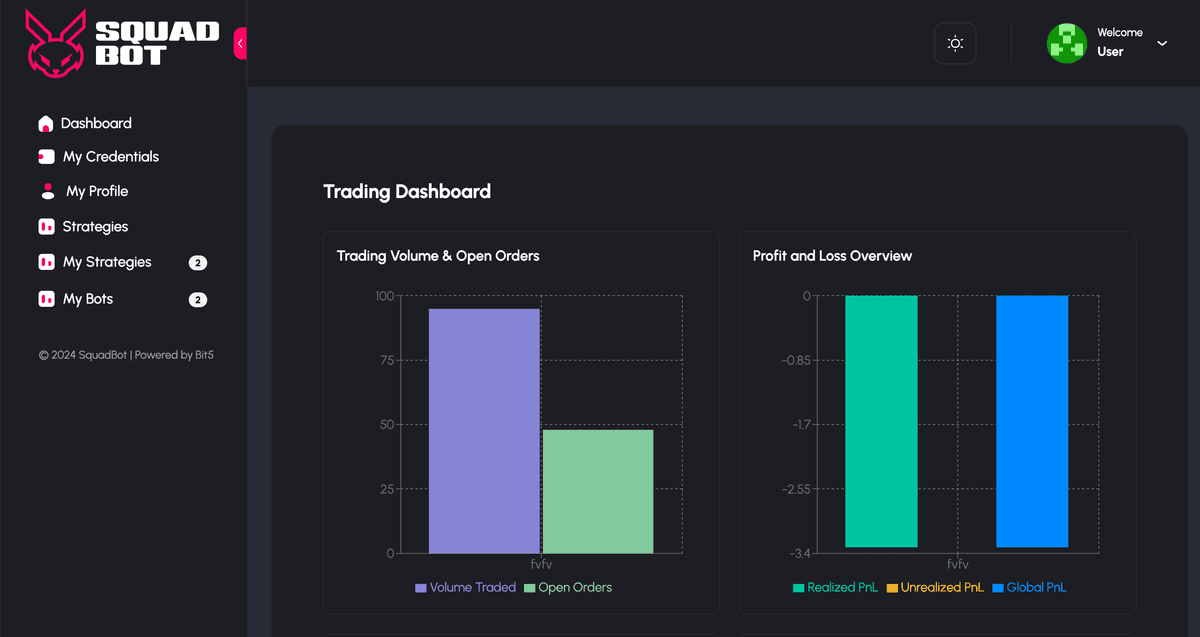The image size is (1200, 637).
Task: Click the SquadBot rabbit logo
Action: point(55,42)
